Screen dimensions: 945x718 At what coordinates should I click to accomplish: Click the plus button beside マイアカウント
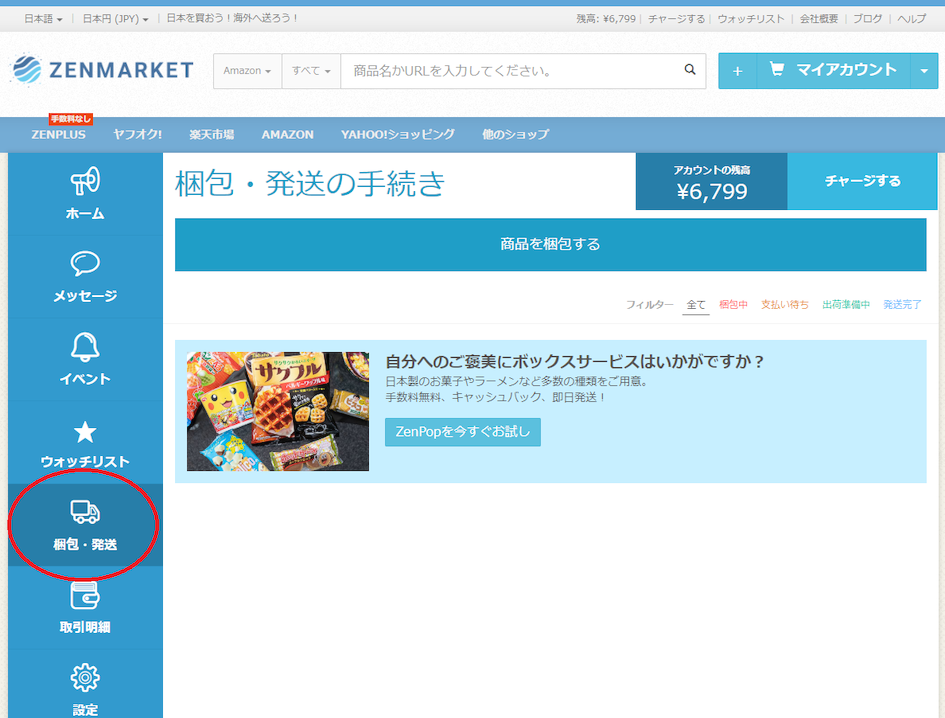click(x=737, y=71)
